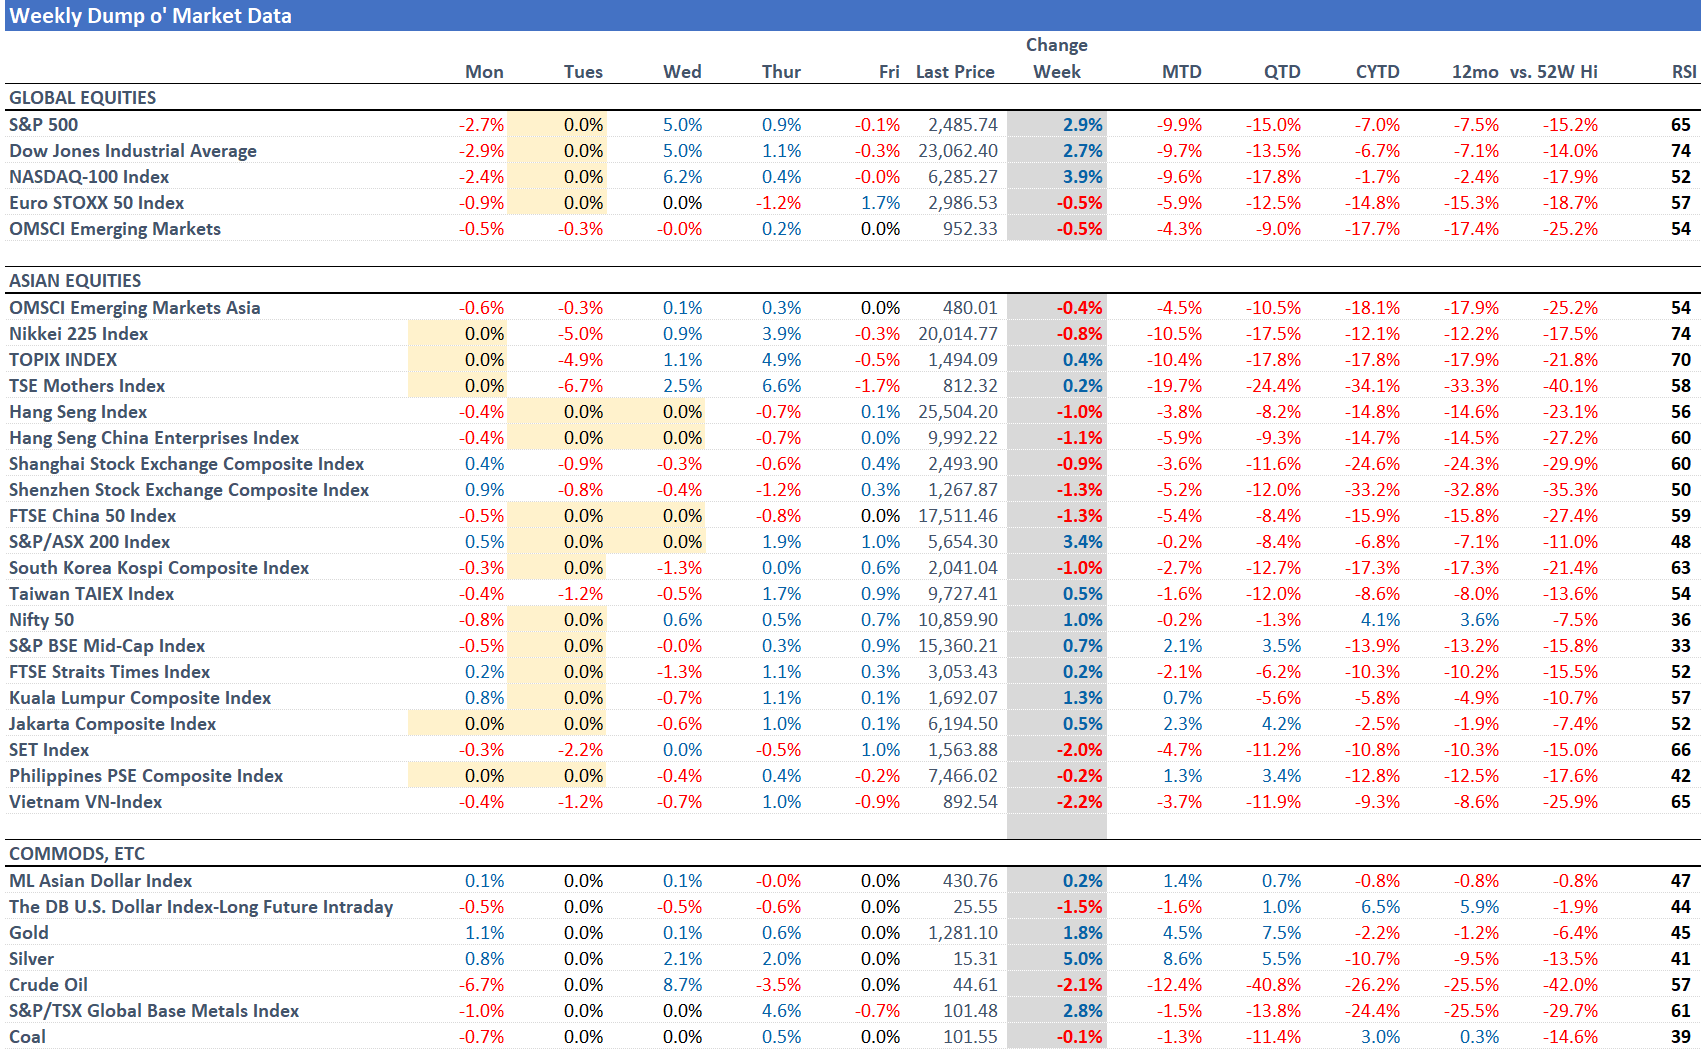The width and height of the screenshot is (1705, 1054).
Task: Select the Silver weekly change 5.0% cell
Action: [1082, 959]
